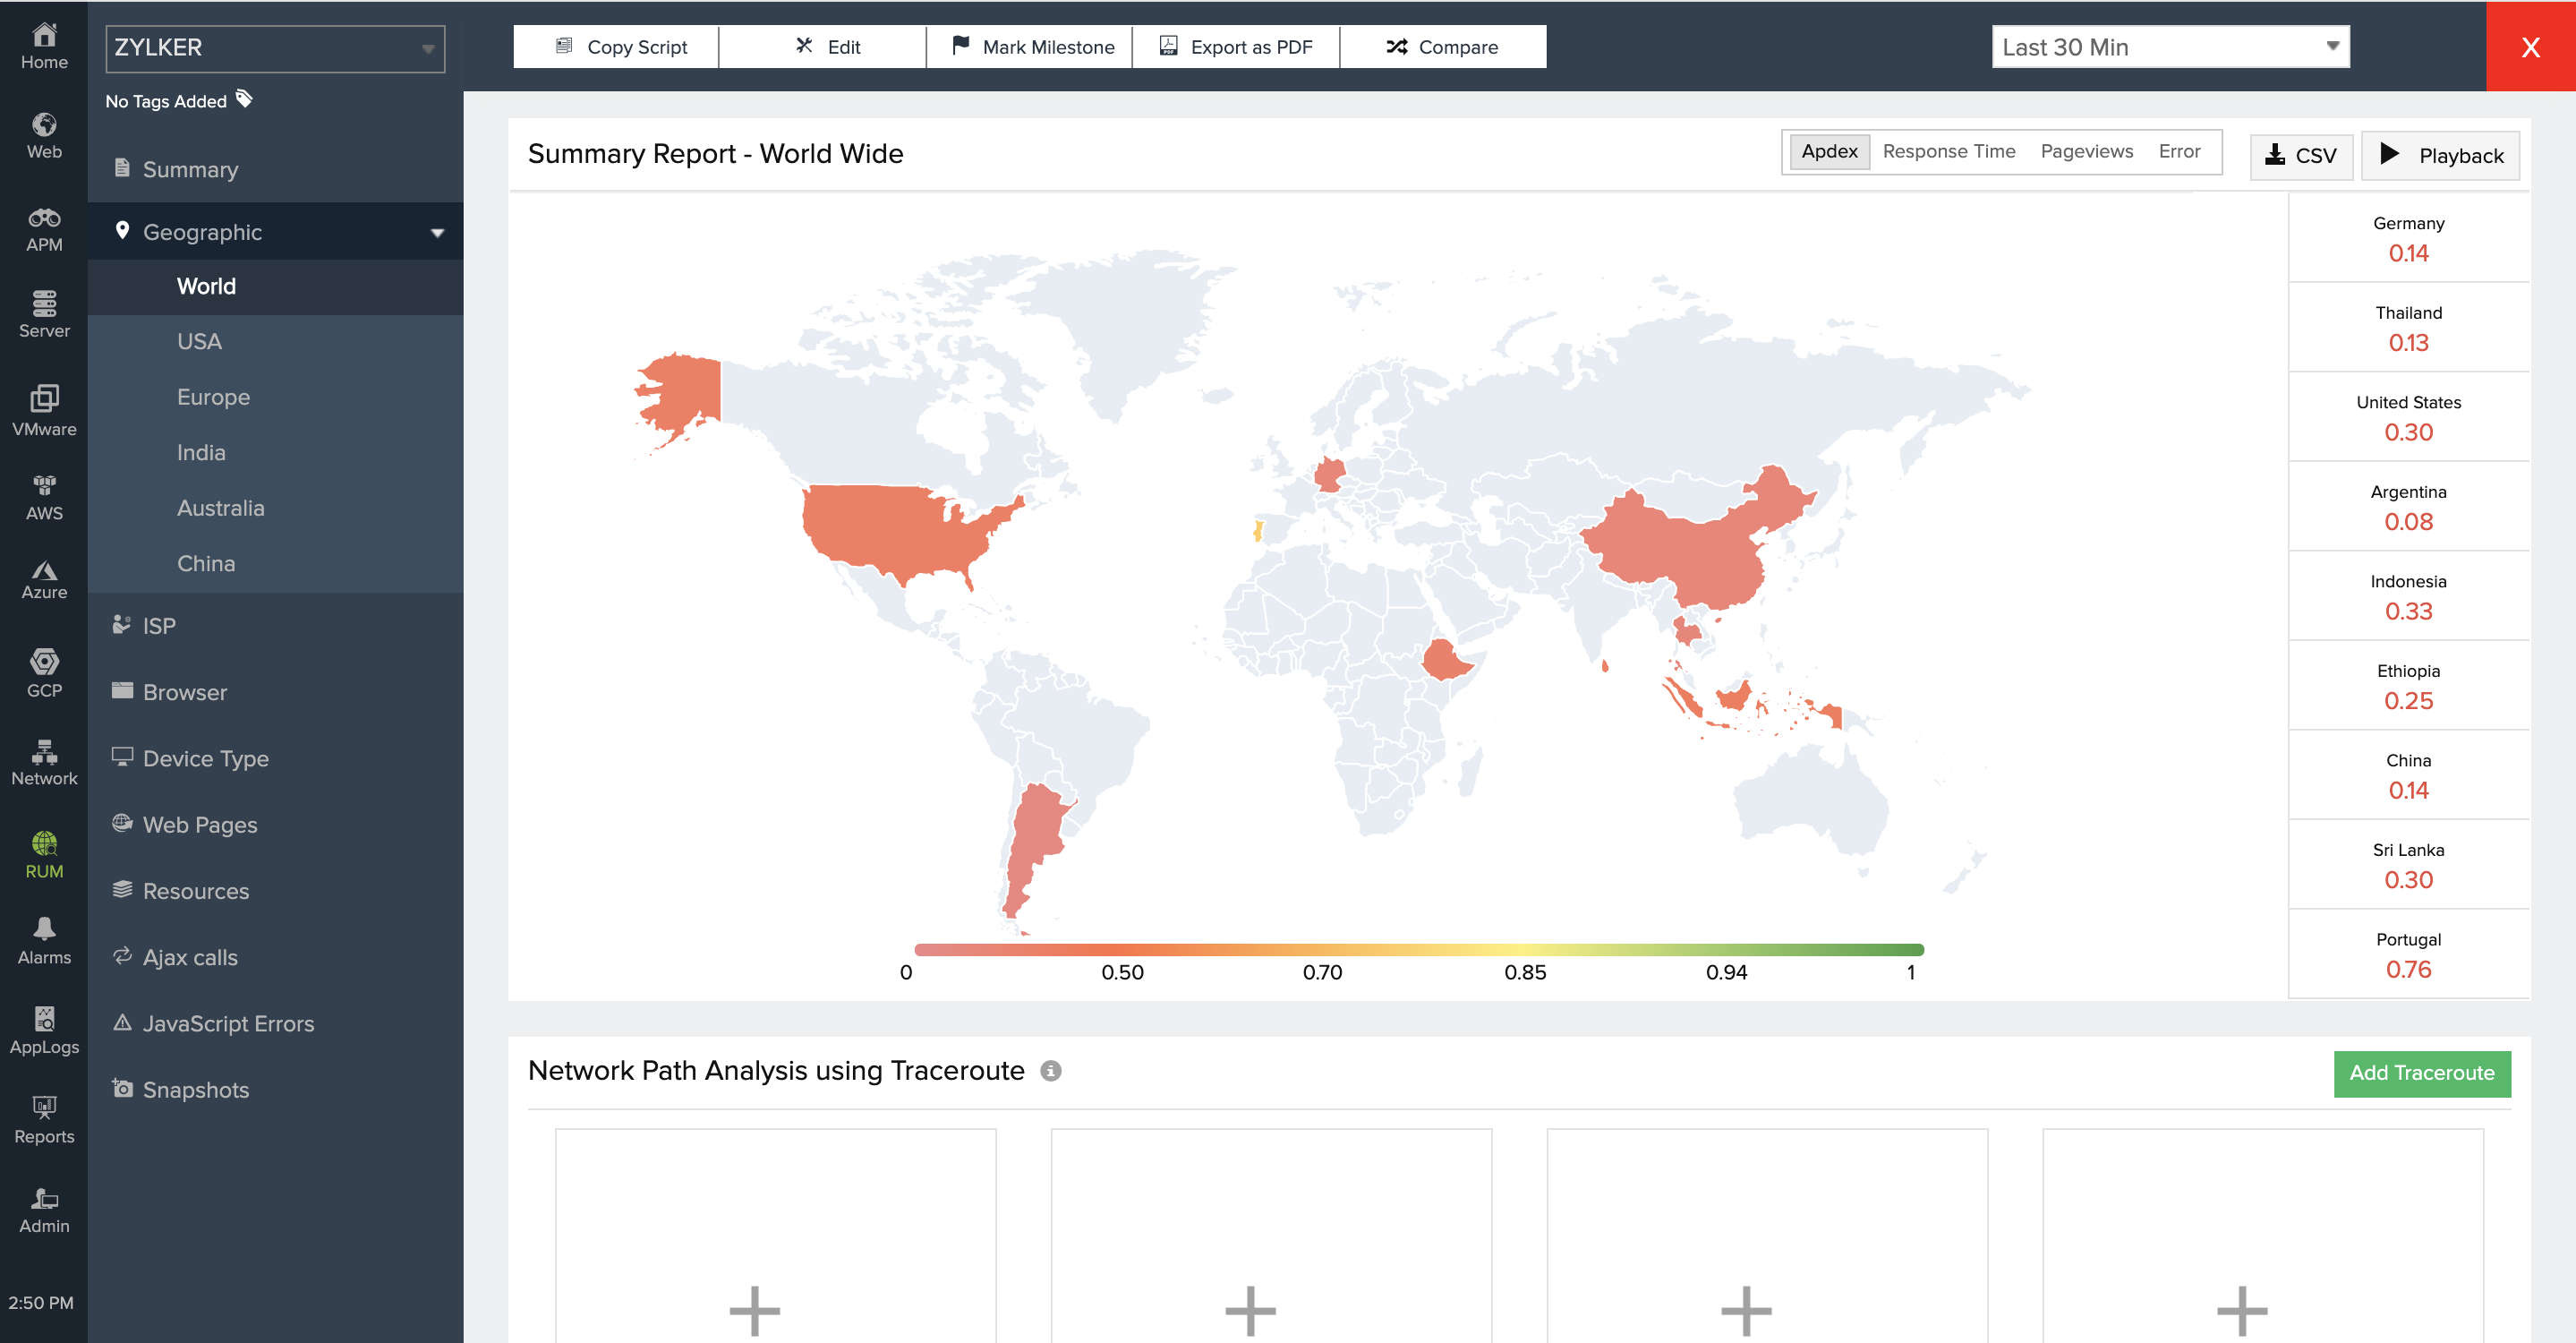Image resolution: width=2576 pixels, height=1343 pixels.
Task: Click the Snapshots camera icon
Action: click(x=122, y=1088)
